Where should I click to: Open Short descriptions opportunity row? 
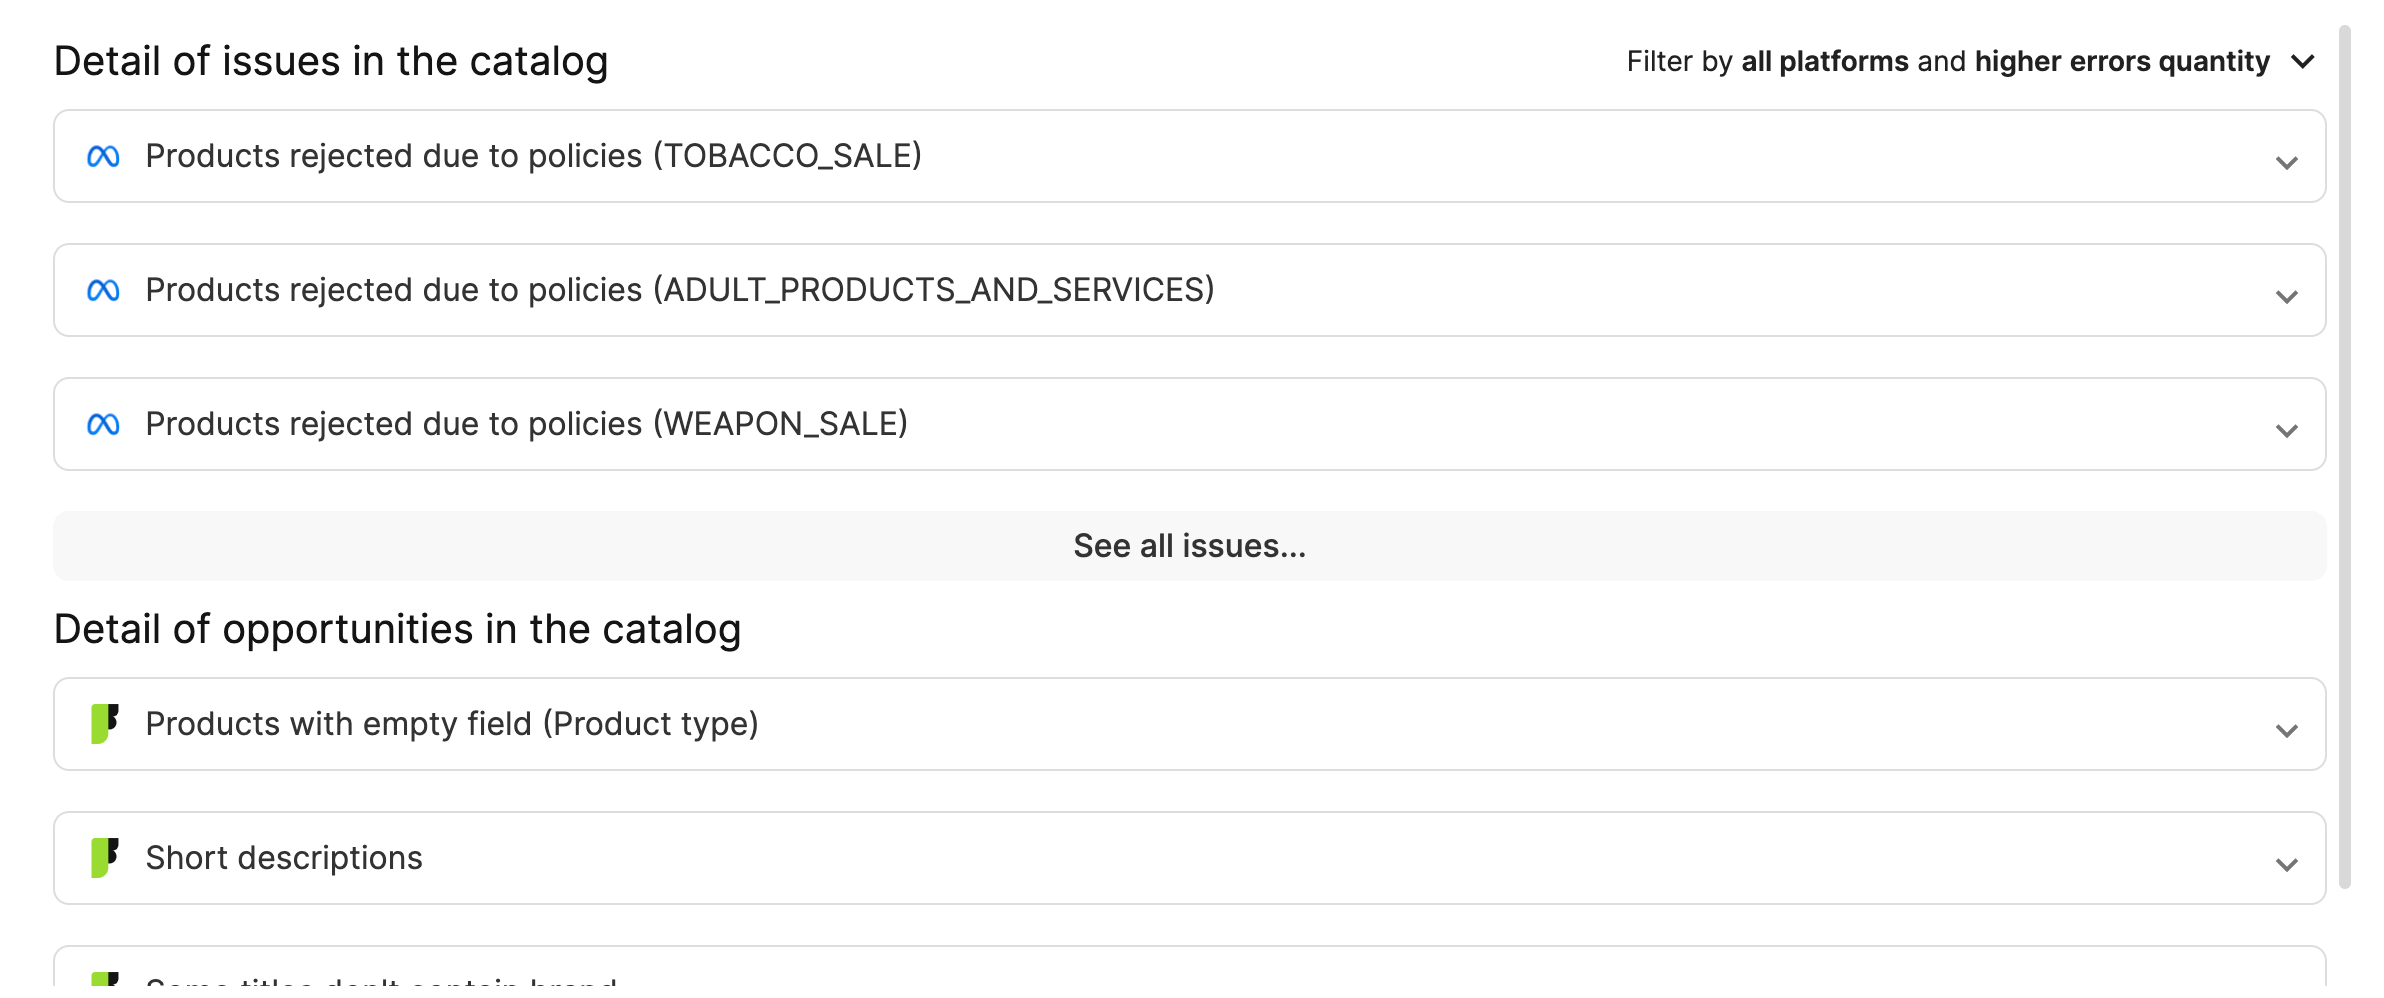(1190, 858)
